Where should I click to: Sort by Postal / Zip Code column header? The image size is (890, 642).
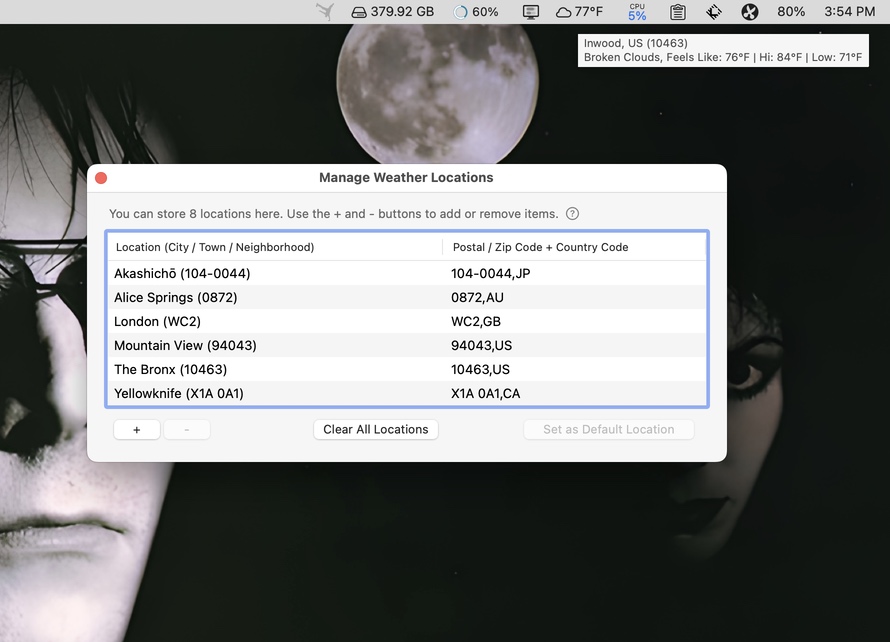pyautogui.click(x=574, y=247)
